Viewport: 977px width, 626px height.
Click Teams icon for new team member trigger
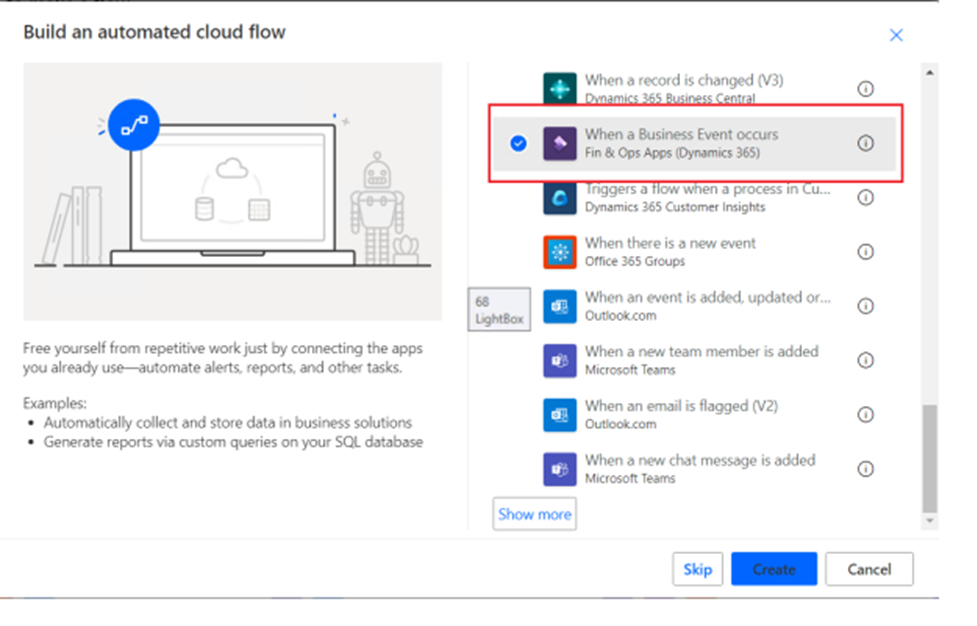click(x=560, y=360)
